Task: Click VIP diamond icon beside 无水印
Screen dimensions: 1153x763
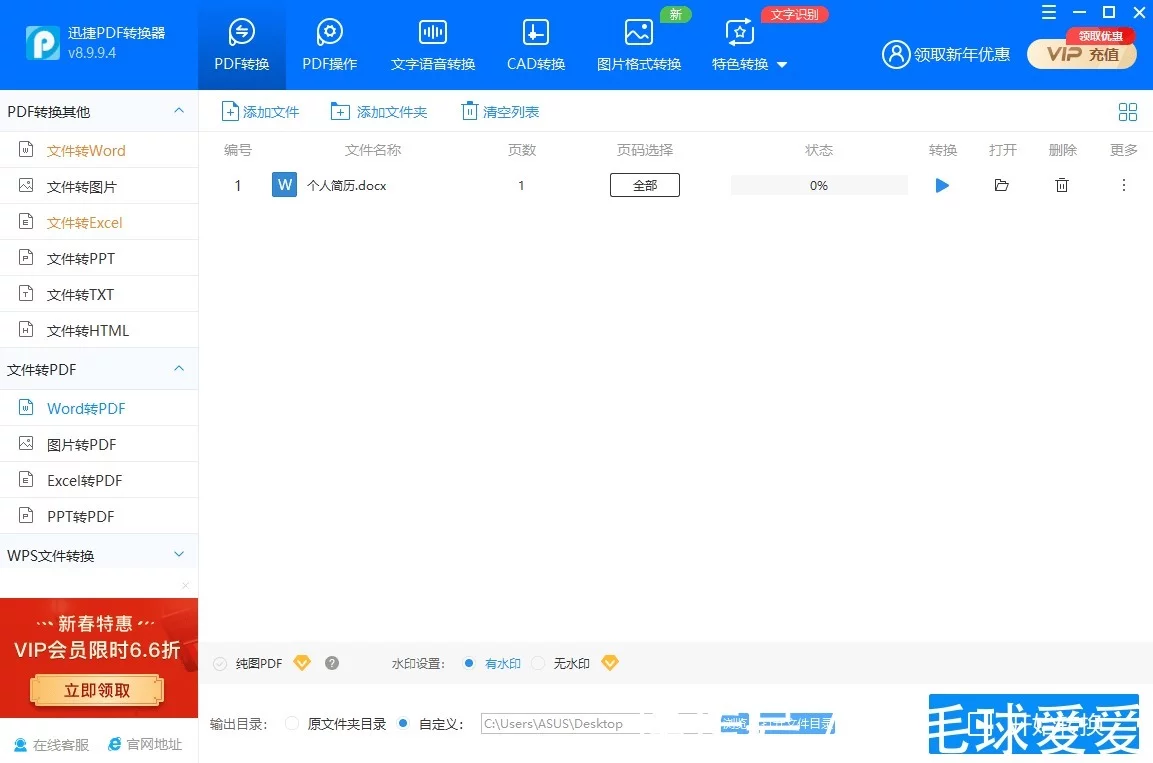Action: tap(610, 663)
